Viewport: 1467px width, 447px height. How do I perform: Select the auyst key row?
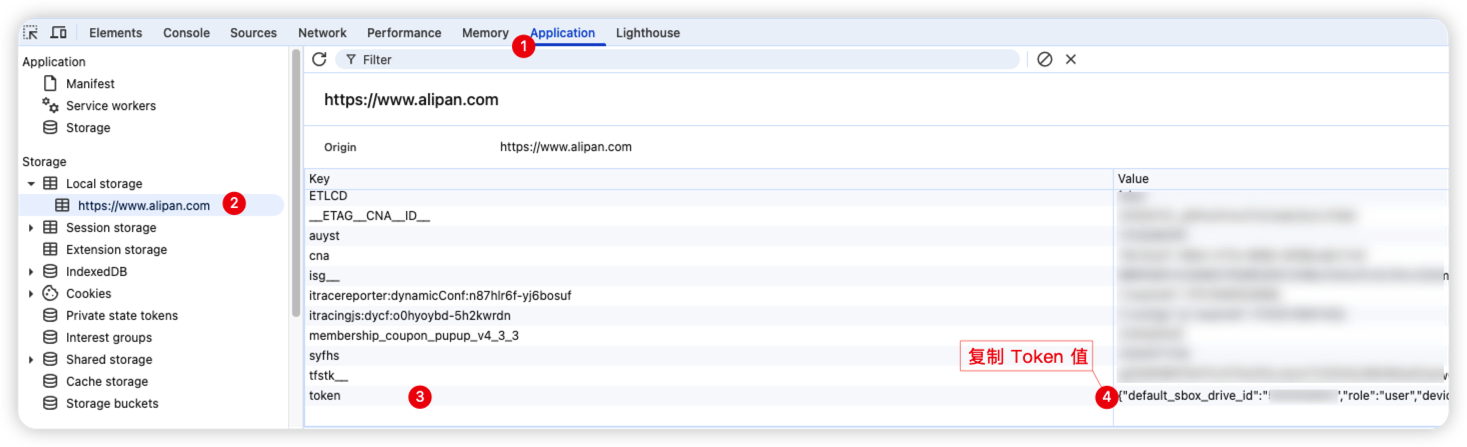click(x=709, y=236)
